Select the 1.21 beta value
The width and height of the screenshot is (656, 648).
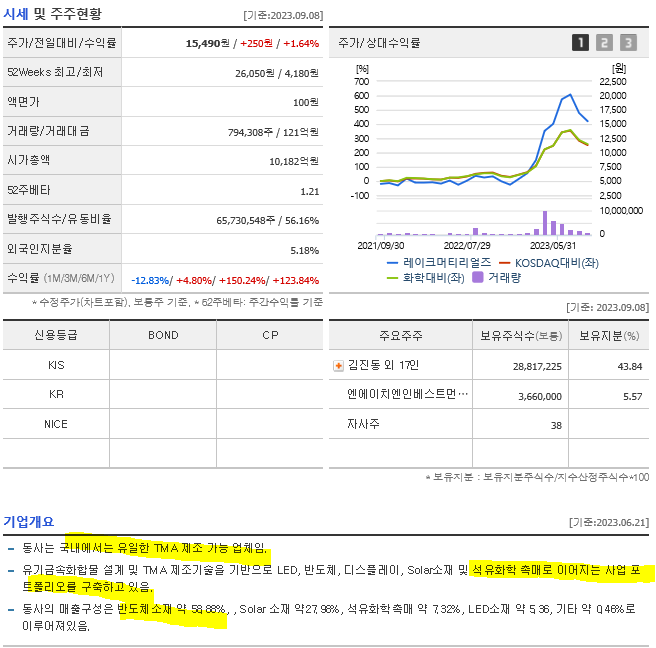point(310,192)
